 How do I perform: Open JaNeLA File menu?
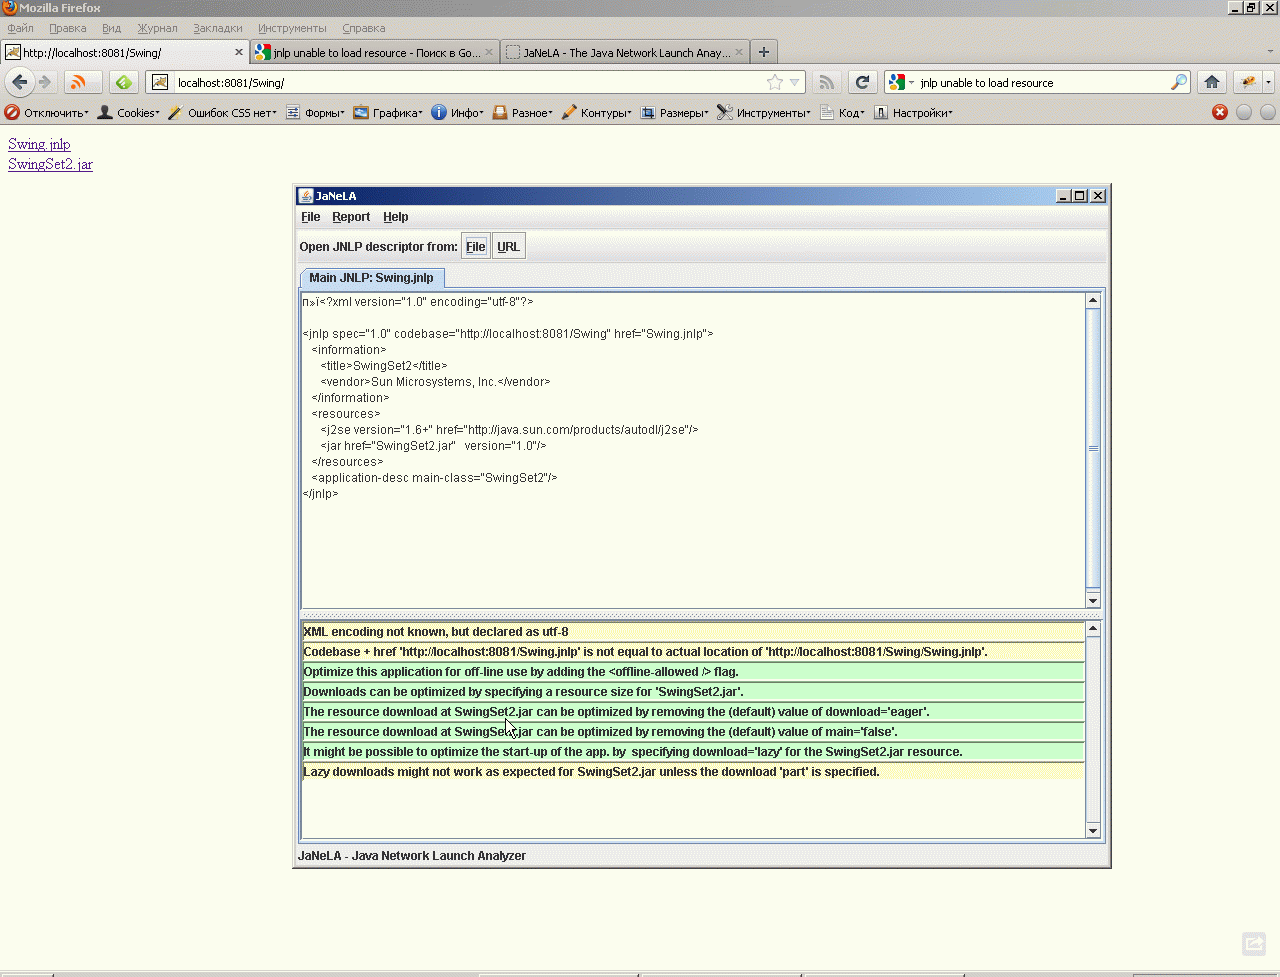[311, 216]
